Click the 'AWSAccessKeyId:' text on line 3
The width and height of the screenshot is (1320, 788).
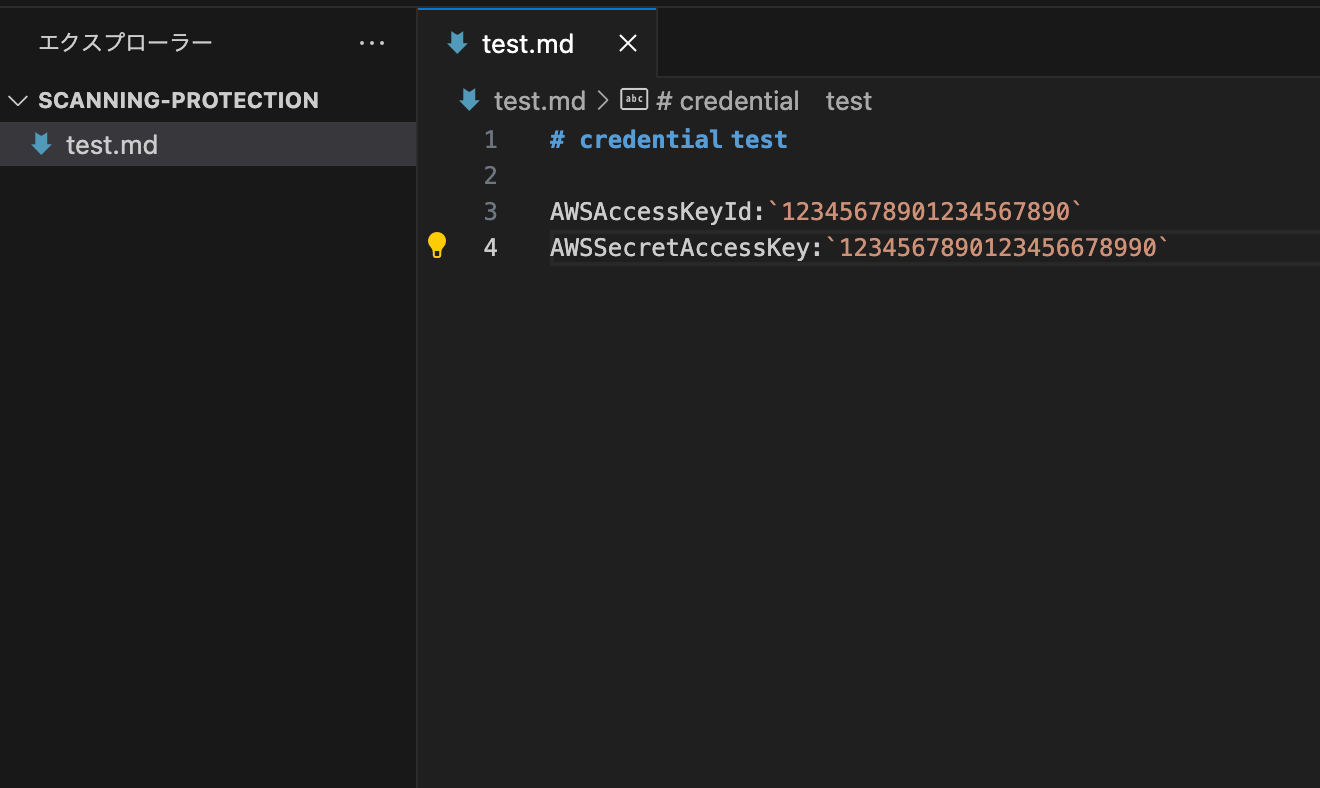coord(658,212)
